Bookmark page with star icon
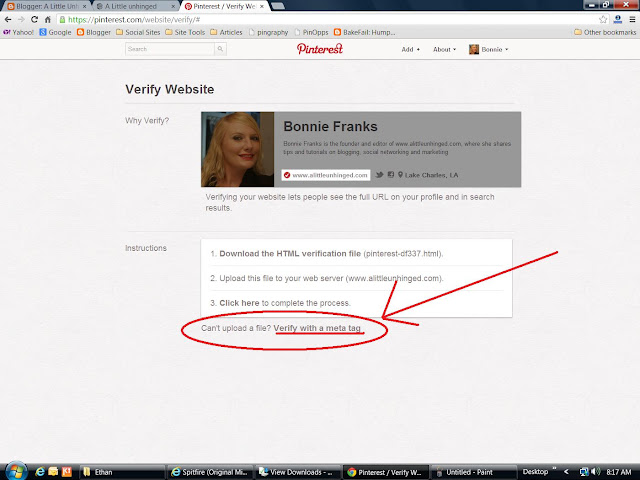640x480 pixels. click(x=603, y=20)
